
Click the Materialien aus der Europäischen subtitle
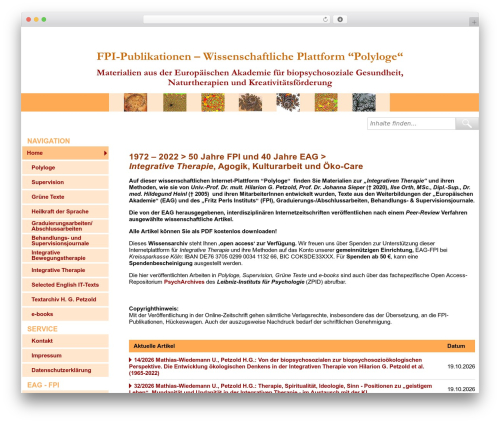tap(250, 78)
